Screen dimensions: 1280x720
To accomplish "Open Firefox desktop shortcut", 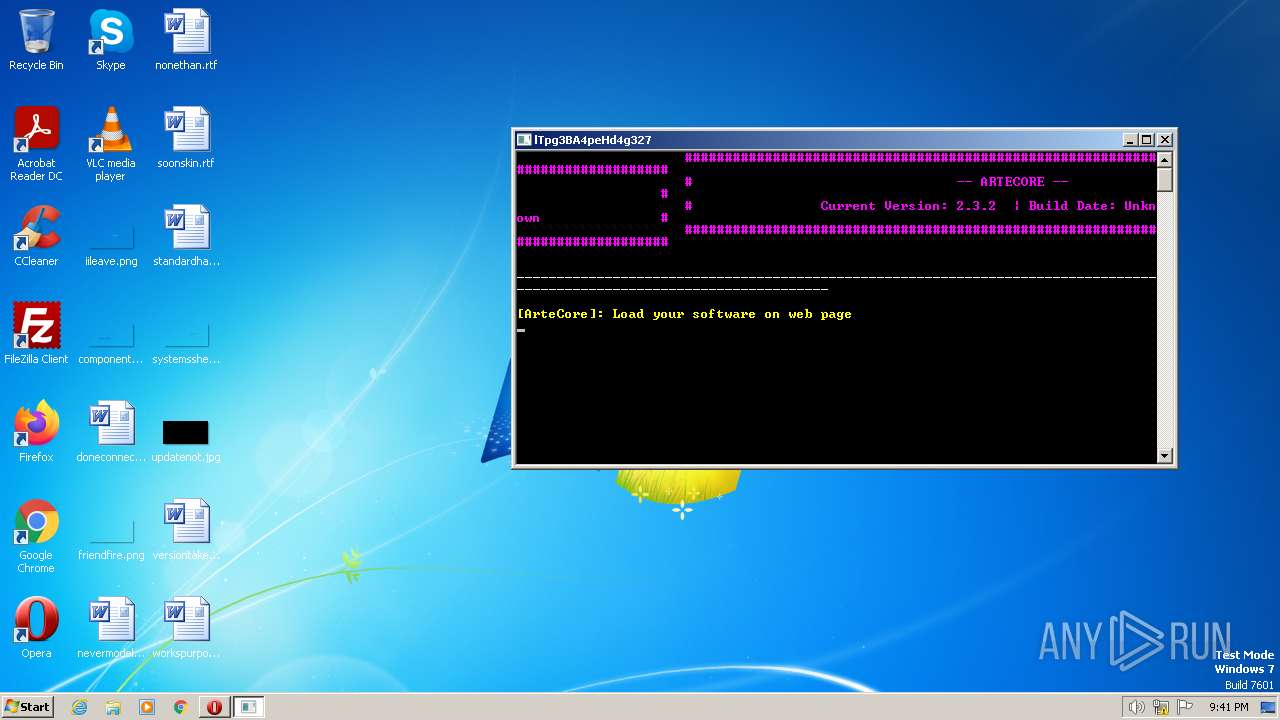I will (36, 432).
